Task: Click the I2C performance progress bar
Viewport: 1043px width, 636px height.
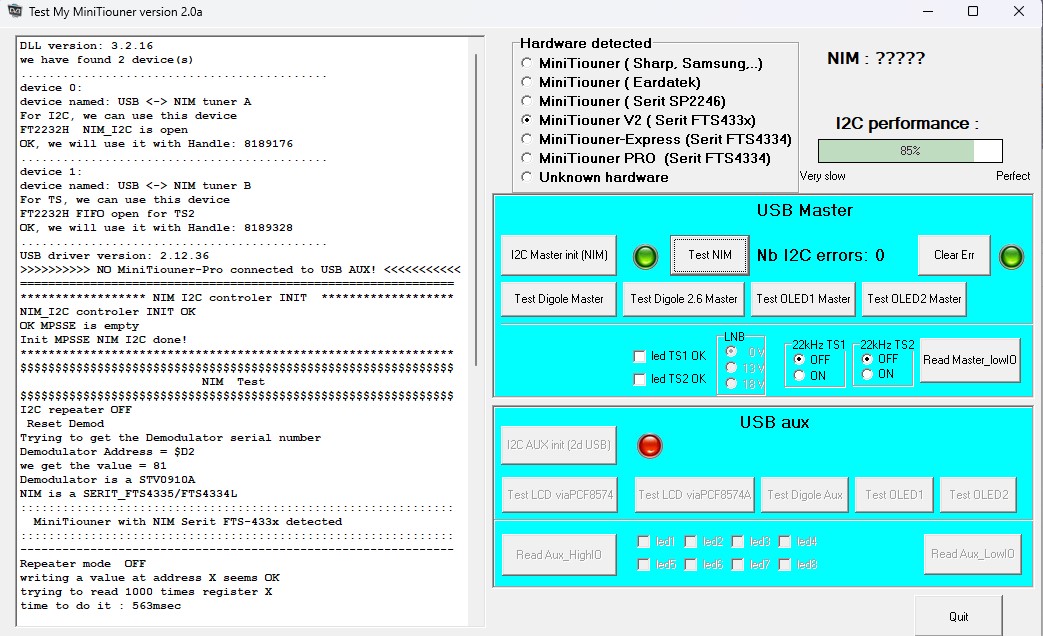Action: (x=909, y=151)
